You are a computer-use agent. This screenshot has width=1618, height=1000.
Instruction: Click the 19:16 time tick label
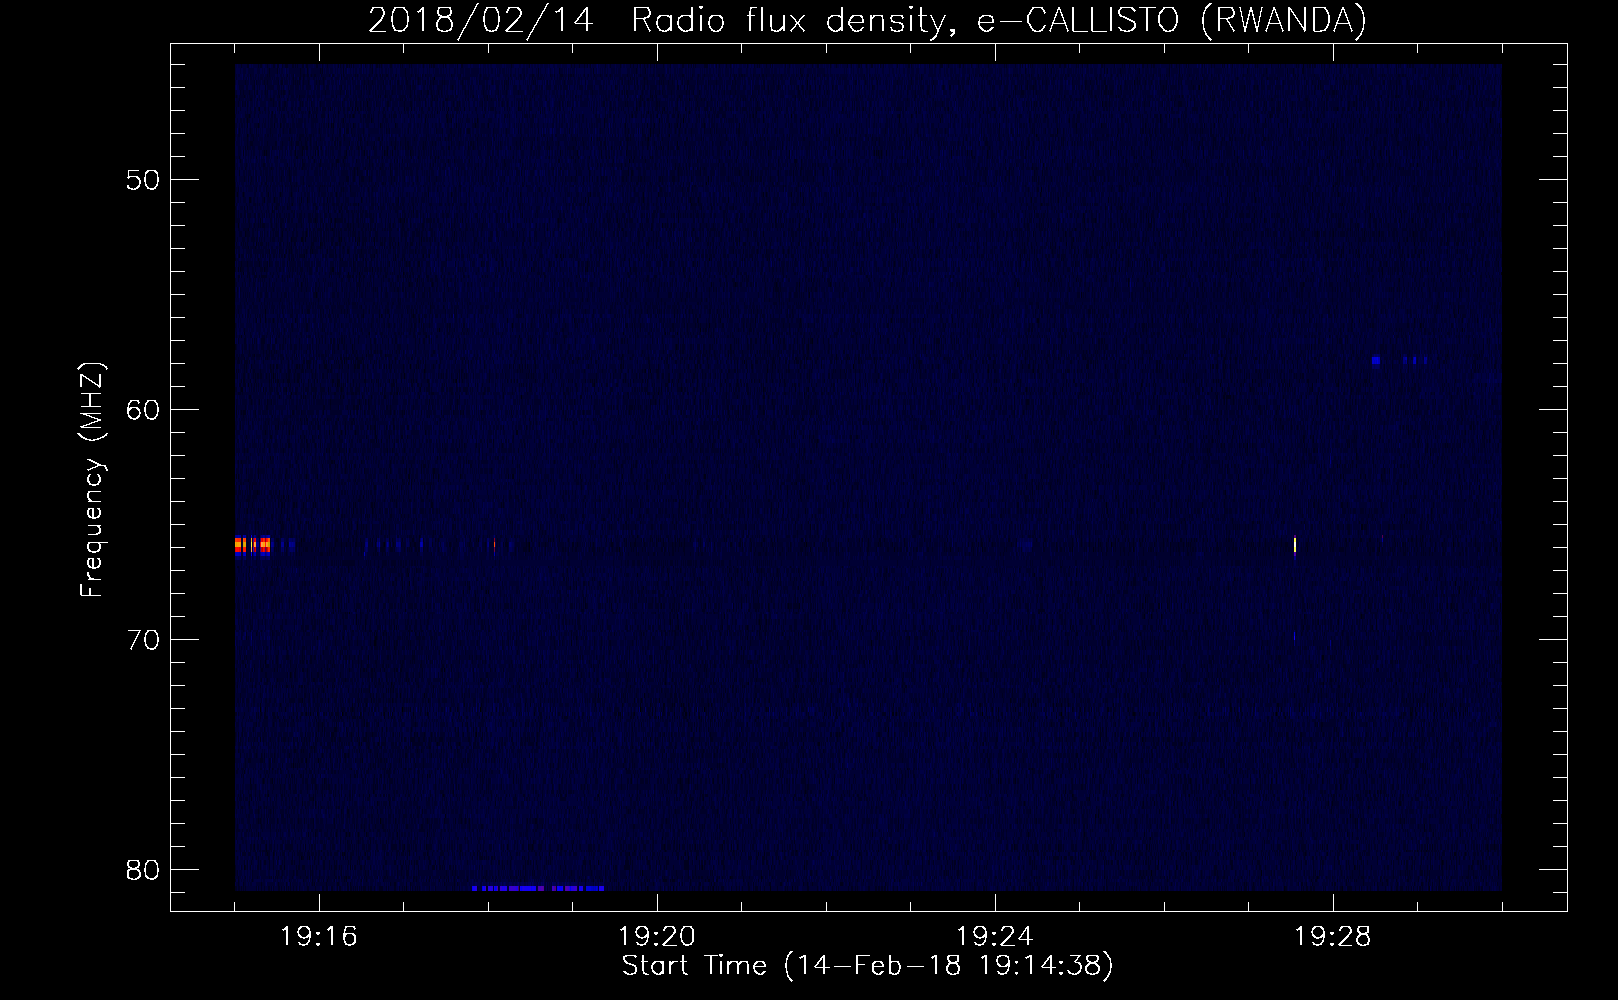pos(319,937)
